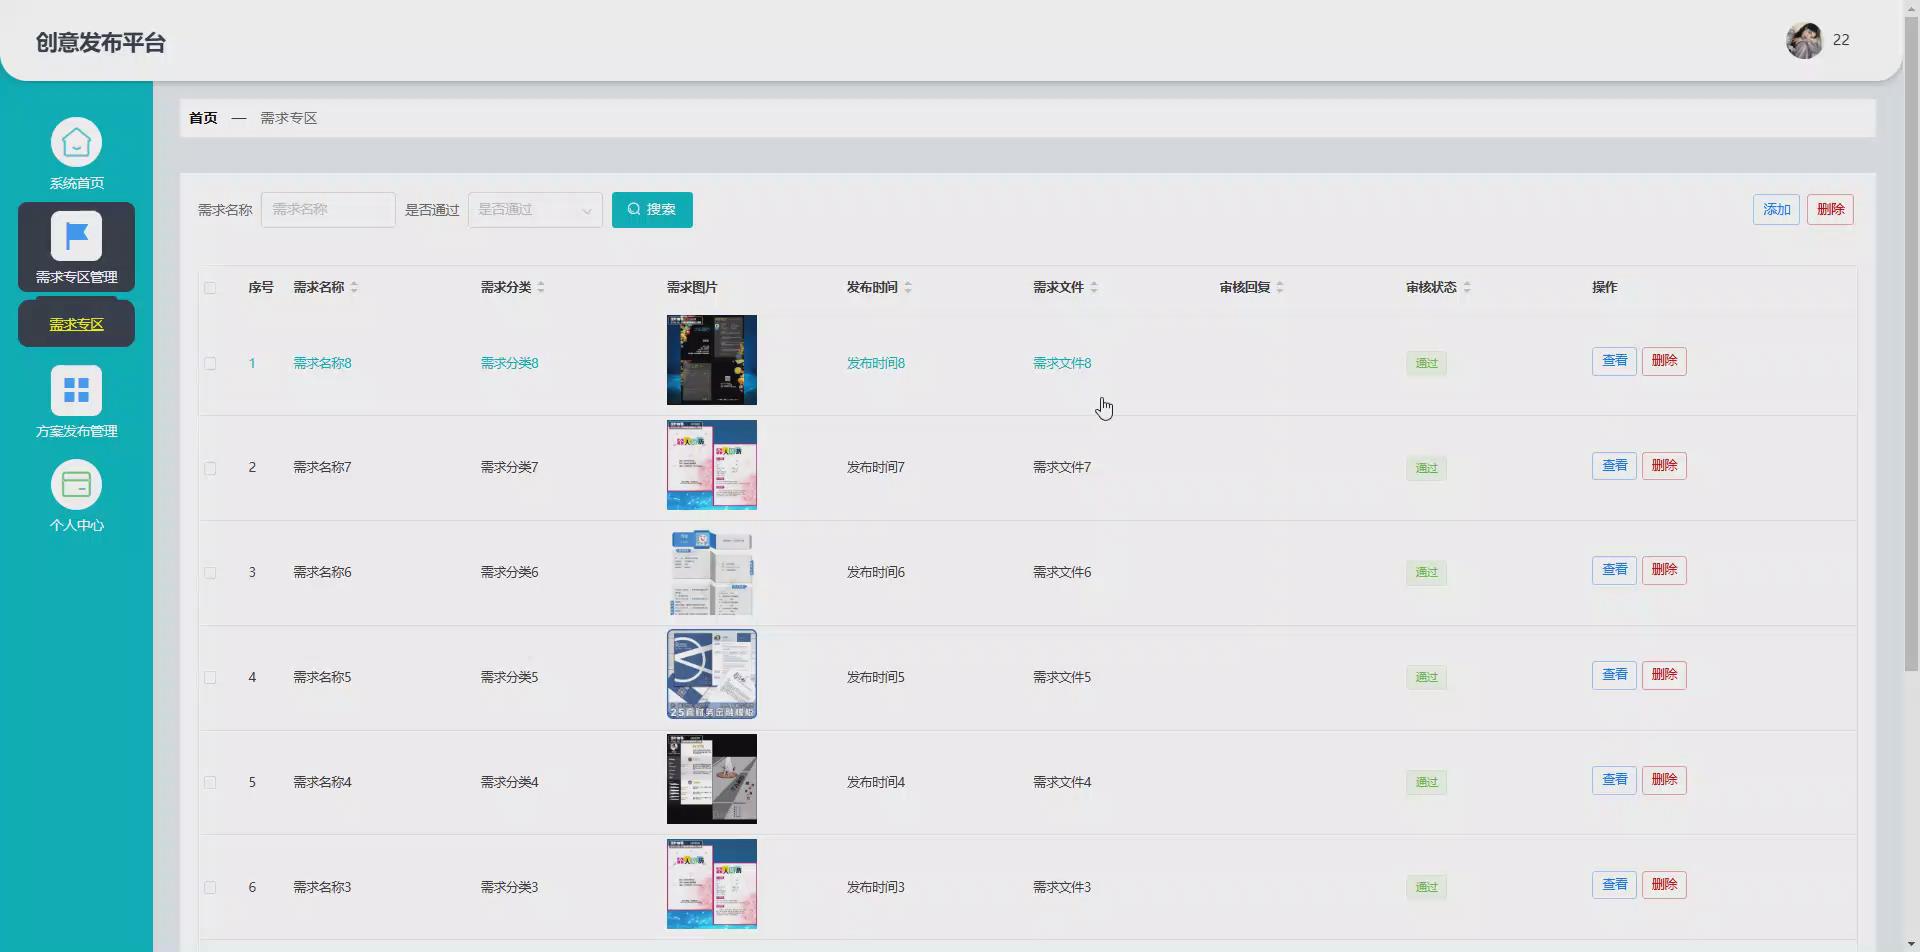Open the 需求名称8 image thumbnail
The image size is (1920, 952).
712,360
